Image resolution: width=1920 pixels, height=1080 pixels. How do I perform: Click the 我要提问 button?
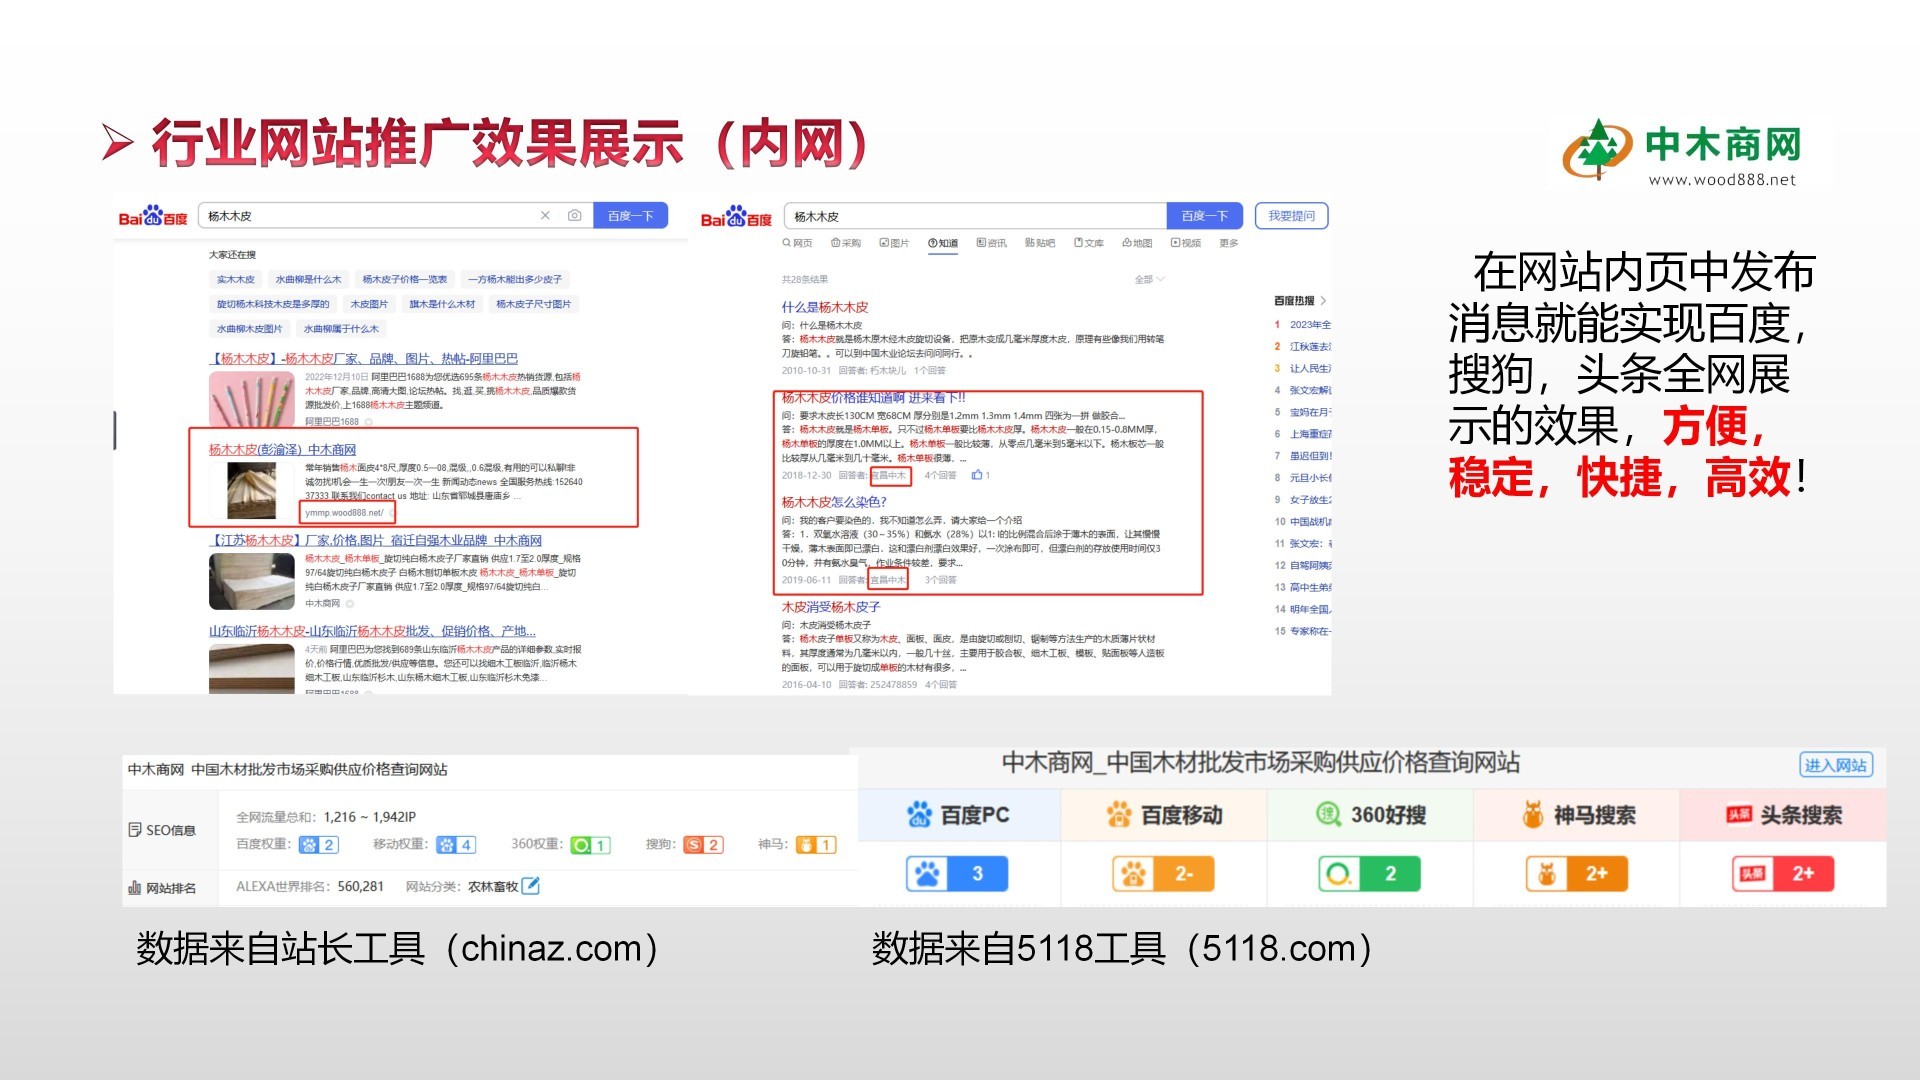pos(1291,216)
